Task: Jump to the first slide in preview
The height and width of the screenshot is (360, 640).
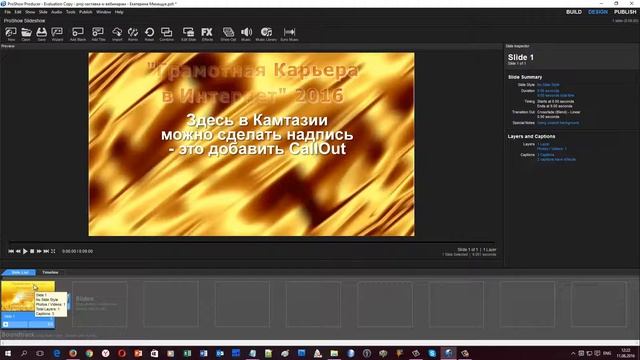Action: pyautogui.click(x=11, y=251)
